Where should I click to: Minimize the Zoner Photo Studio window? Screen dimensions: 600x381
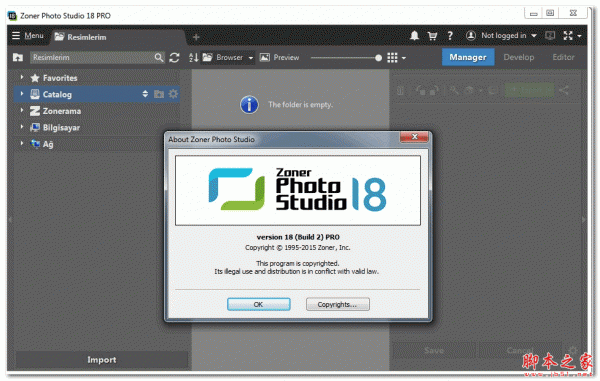(x=533, y=13)
